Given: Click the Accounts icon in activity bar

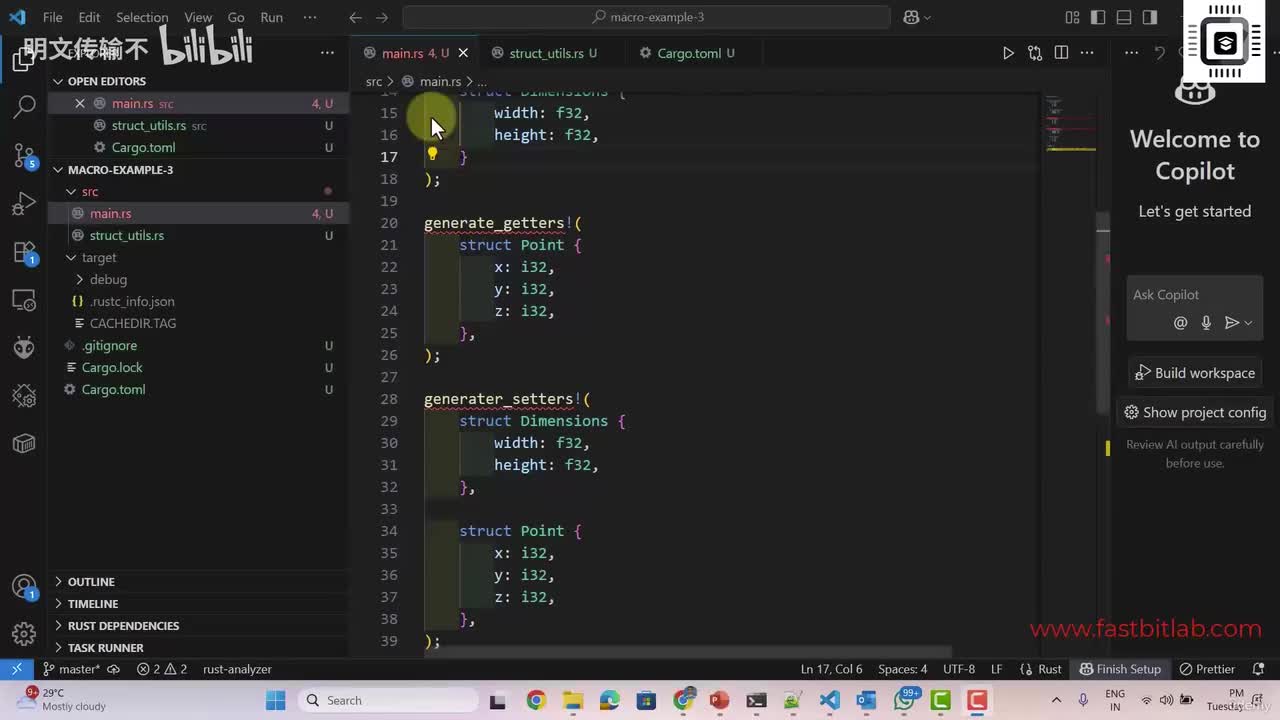Looking at the screenshot, I should [24, 587].
